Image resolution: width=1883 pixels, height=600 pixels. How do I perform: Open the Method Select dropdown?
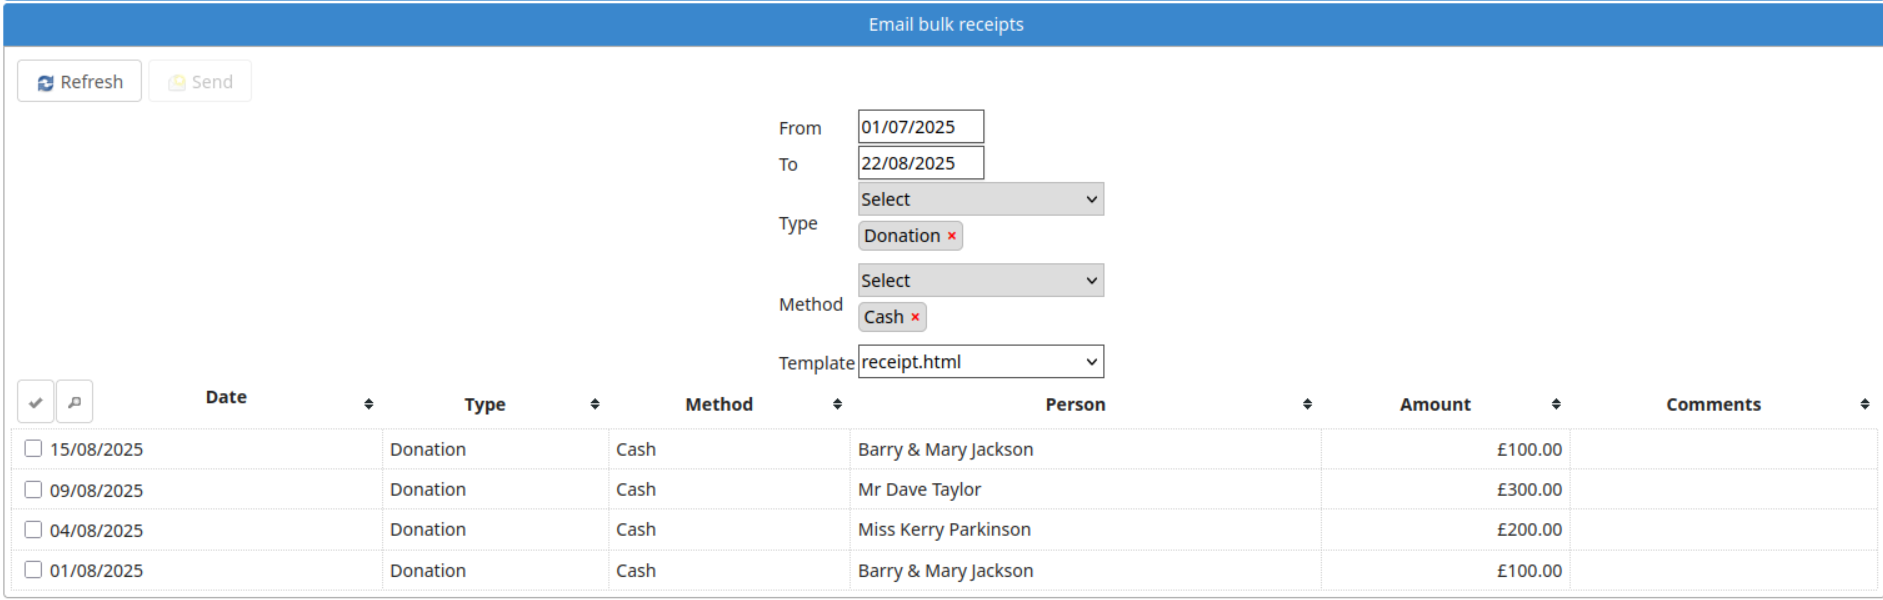click(981, 280)
